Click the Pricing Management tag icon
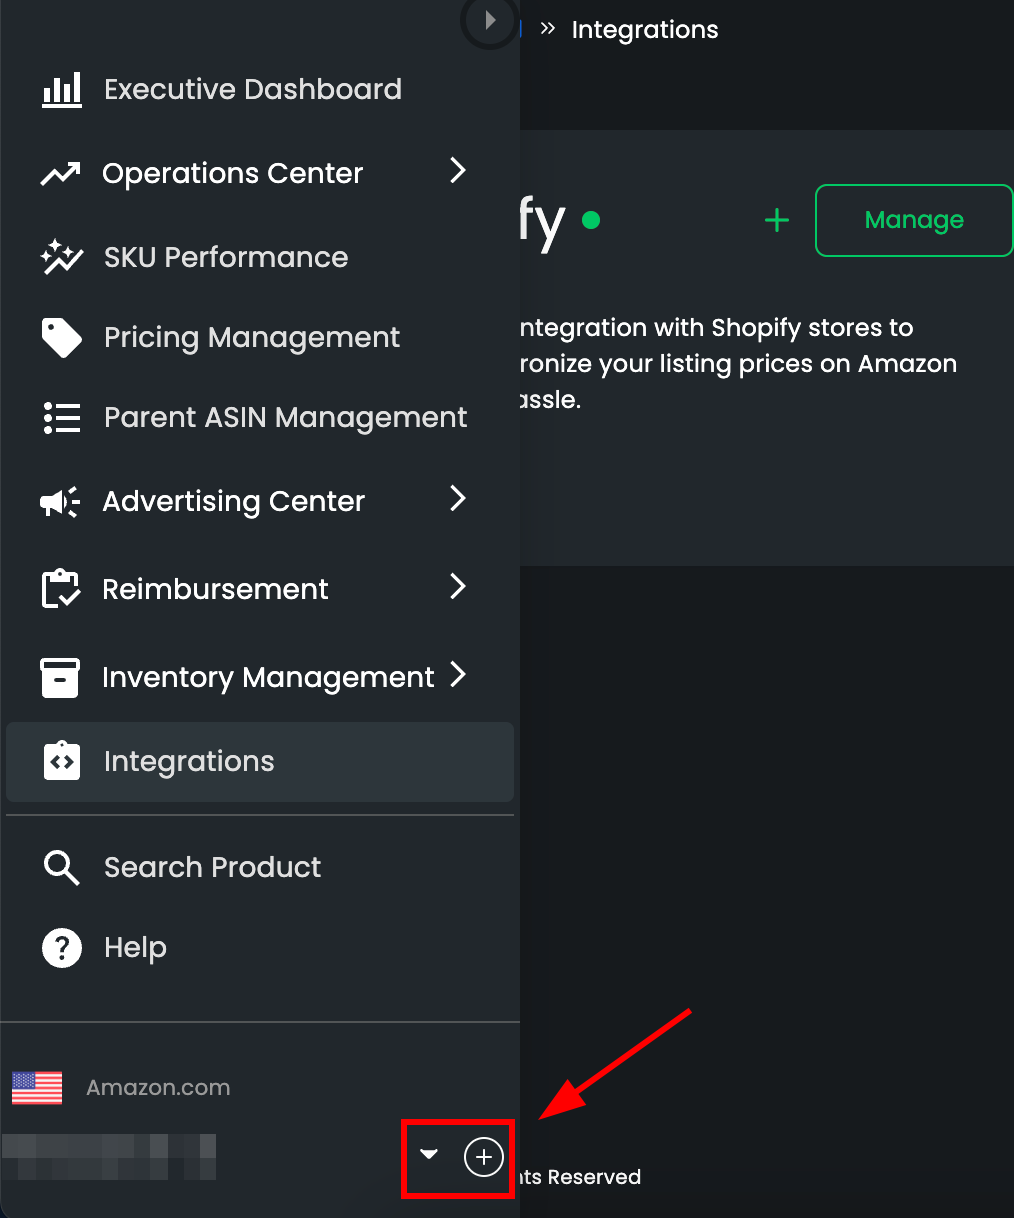 [x=61, y=337]
